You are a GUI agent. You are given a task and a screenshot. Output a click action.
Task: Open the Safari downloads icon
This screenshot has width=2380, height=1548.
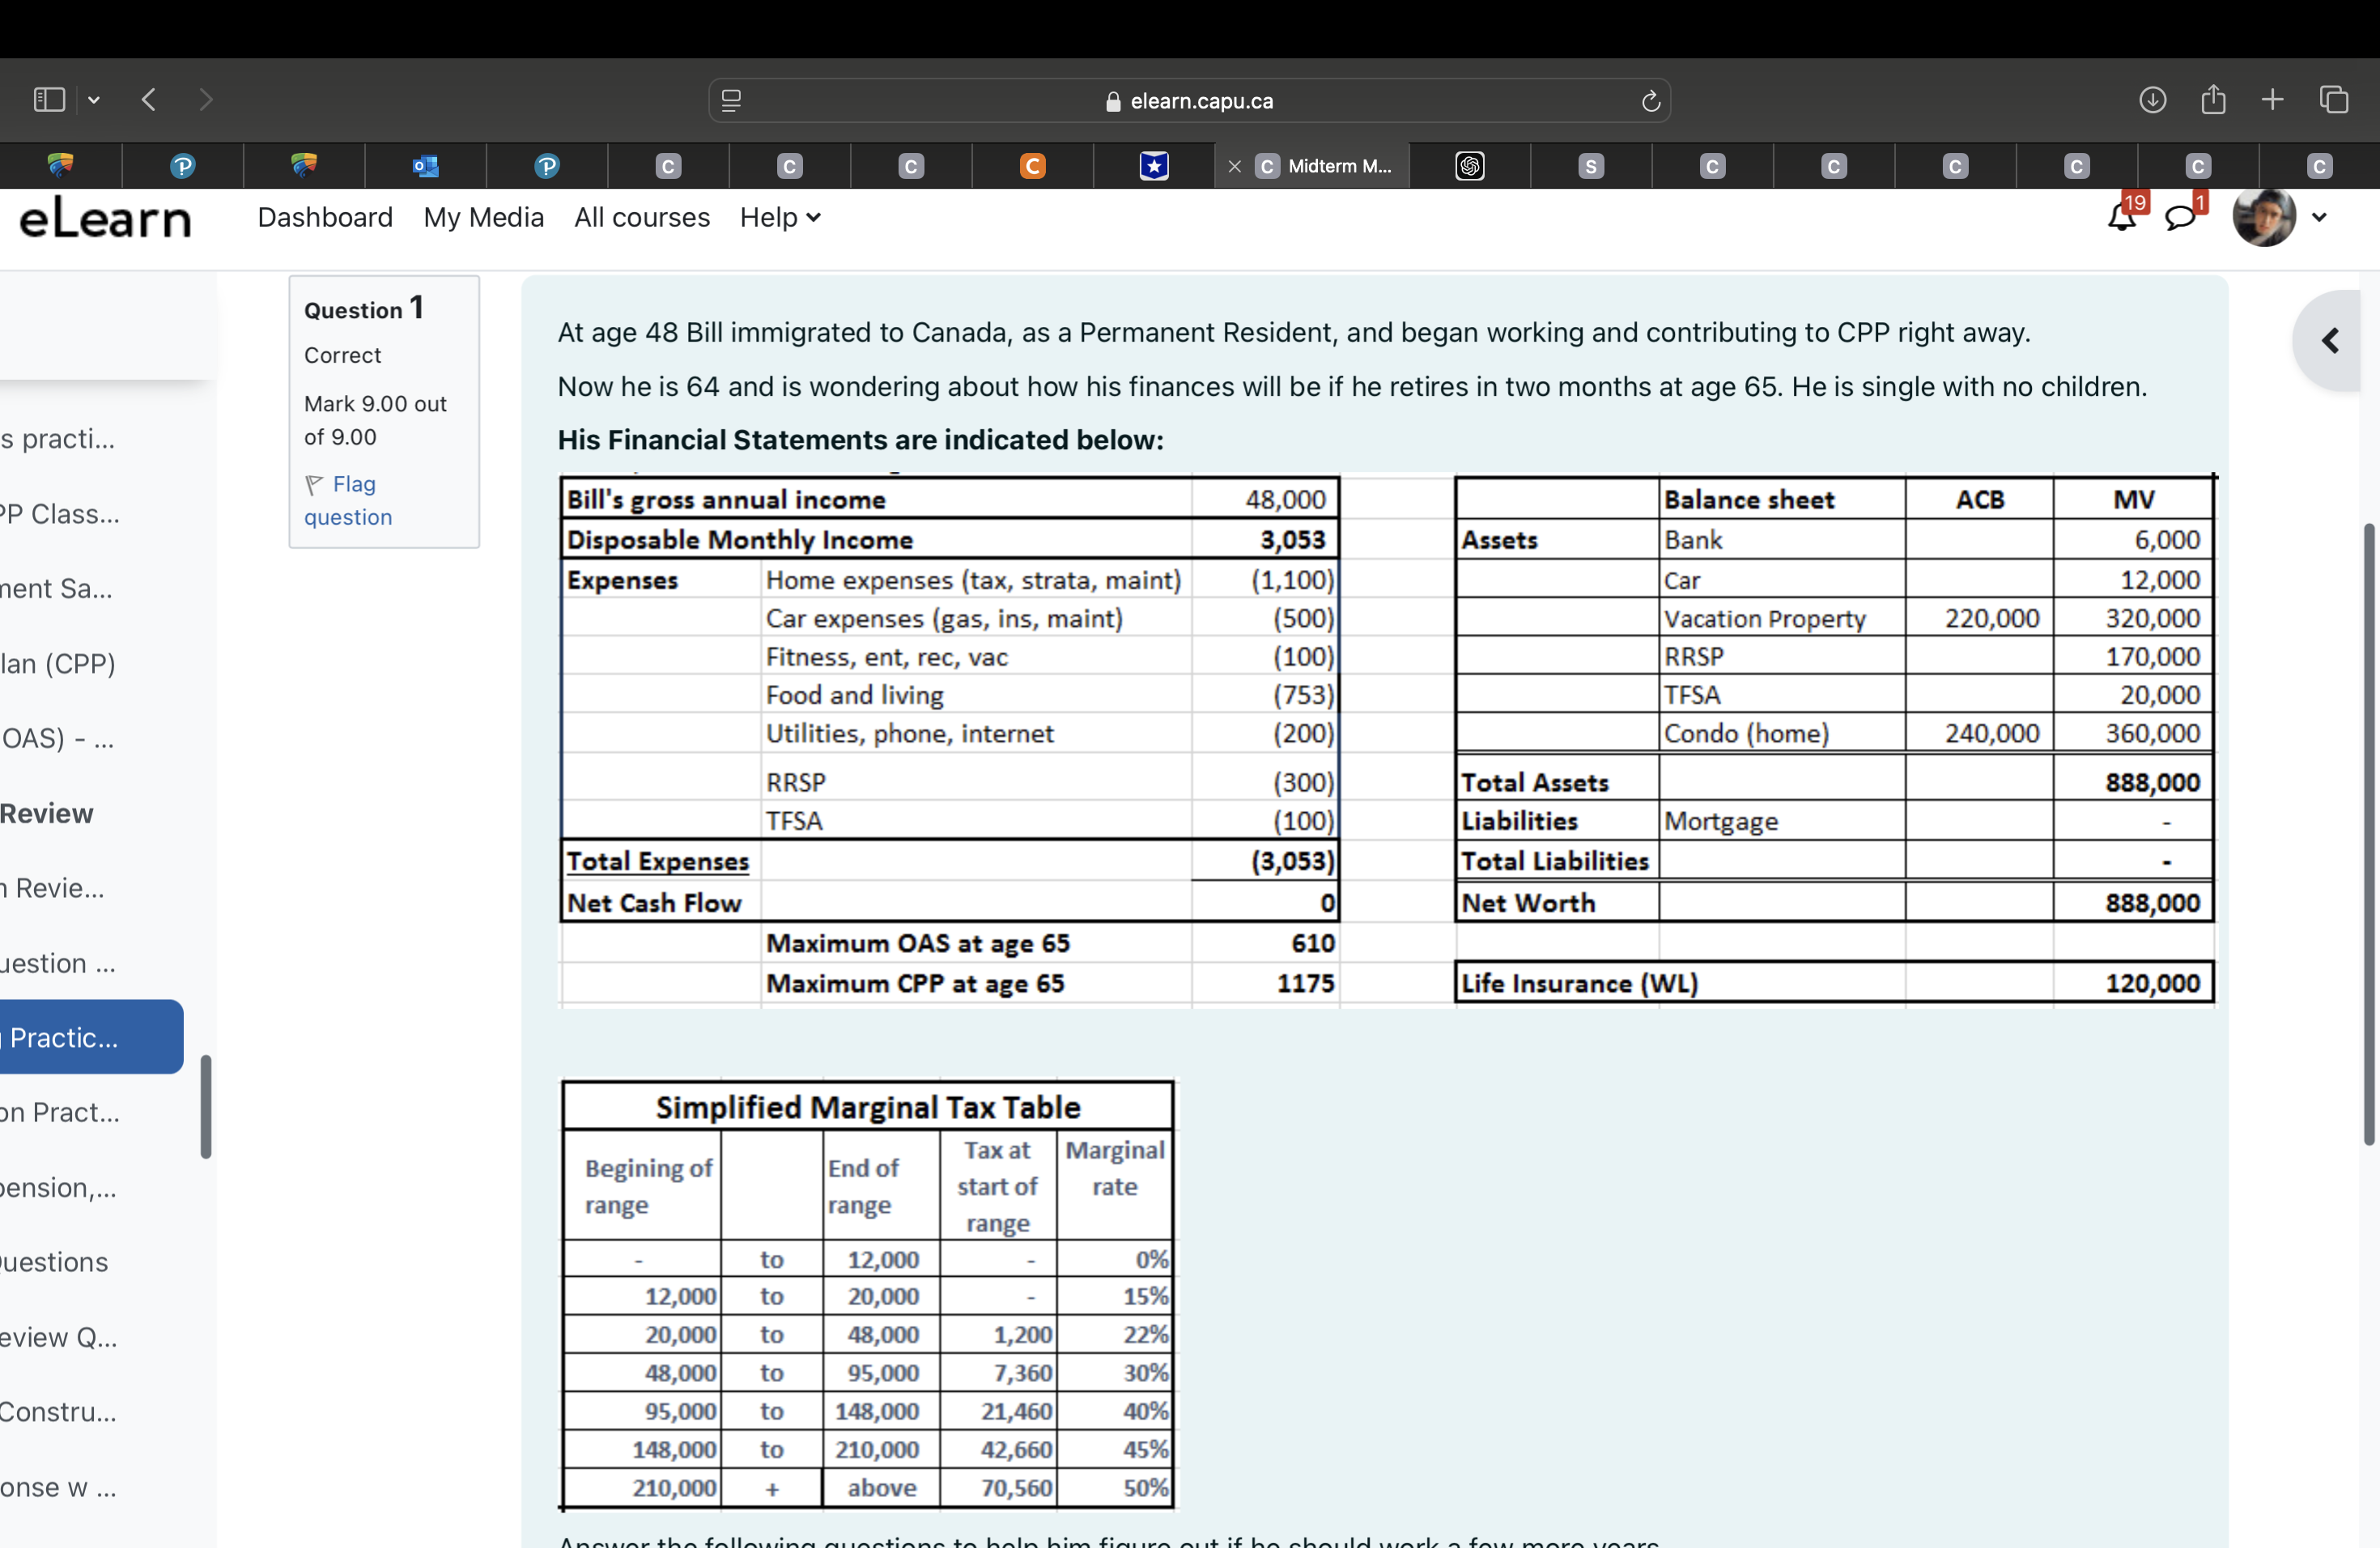pyautogui.click(x=2152, y=100)
